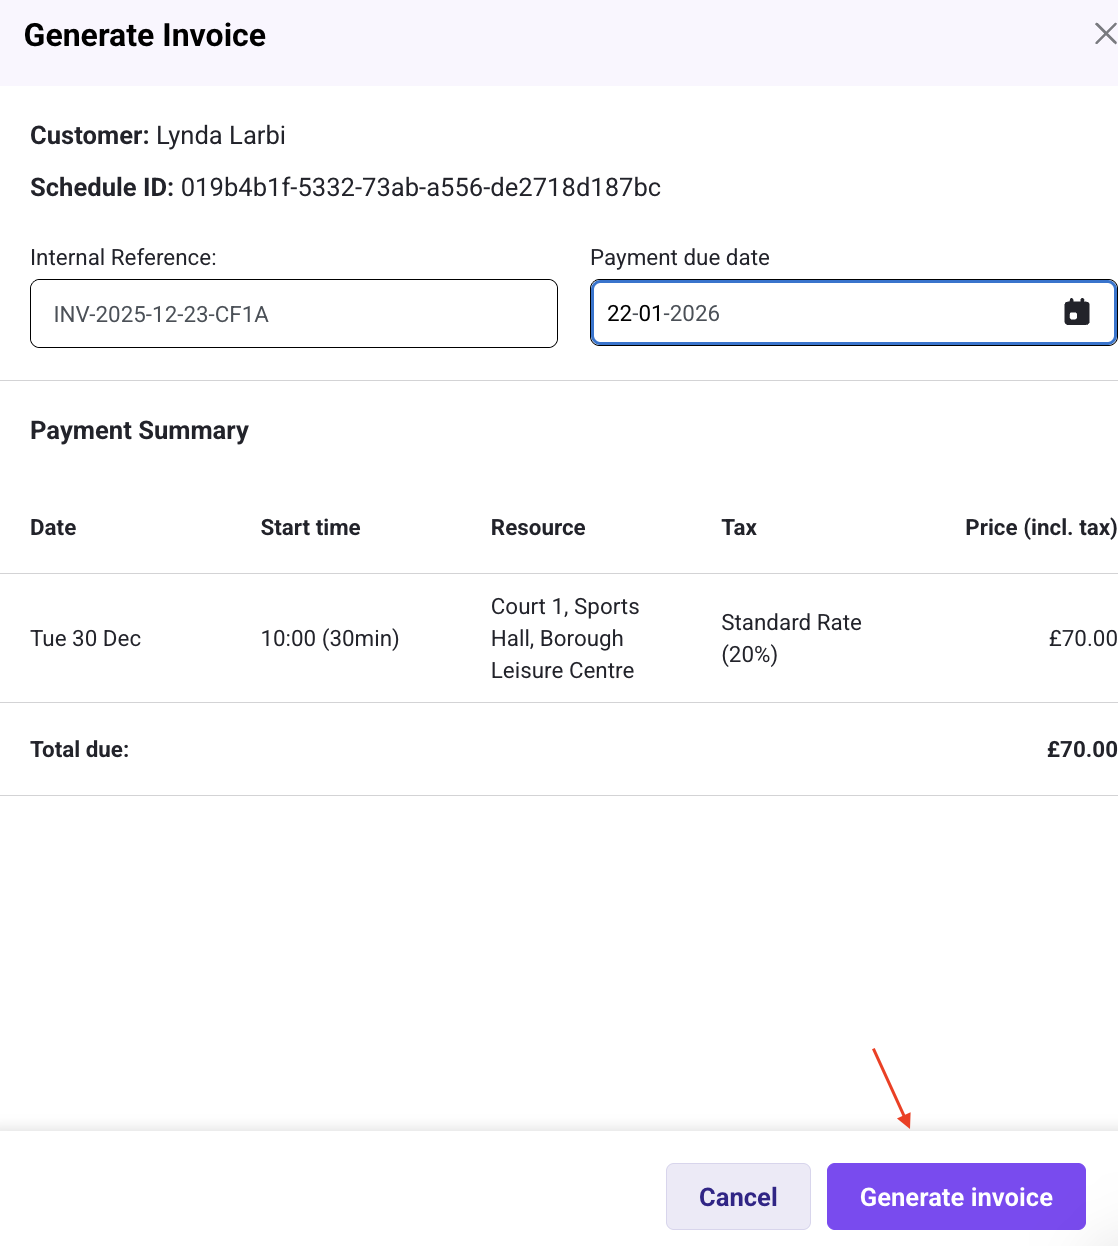Image resolution: width=1118 pixels, height=1246 pixels.
Task: Close the Generate Invoice dialog
Action: (x=1104, y=35)
